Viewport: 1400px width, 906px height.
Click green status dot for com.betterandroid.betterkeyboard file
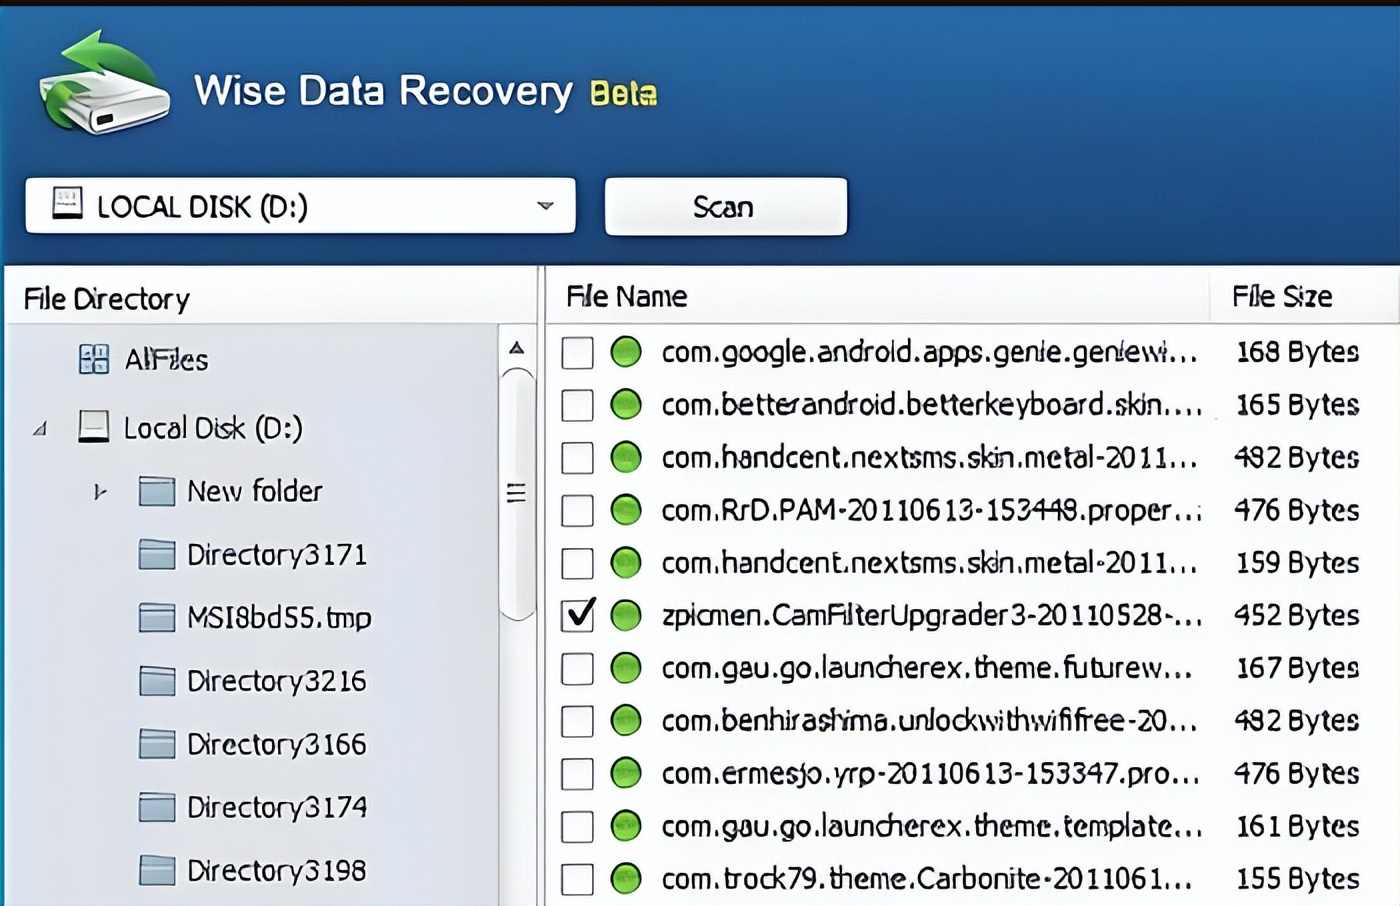point(626,405)
